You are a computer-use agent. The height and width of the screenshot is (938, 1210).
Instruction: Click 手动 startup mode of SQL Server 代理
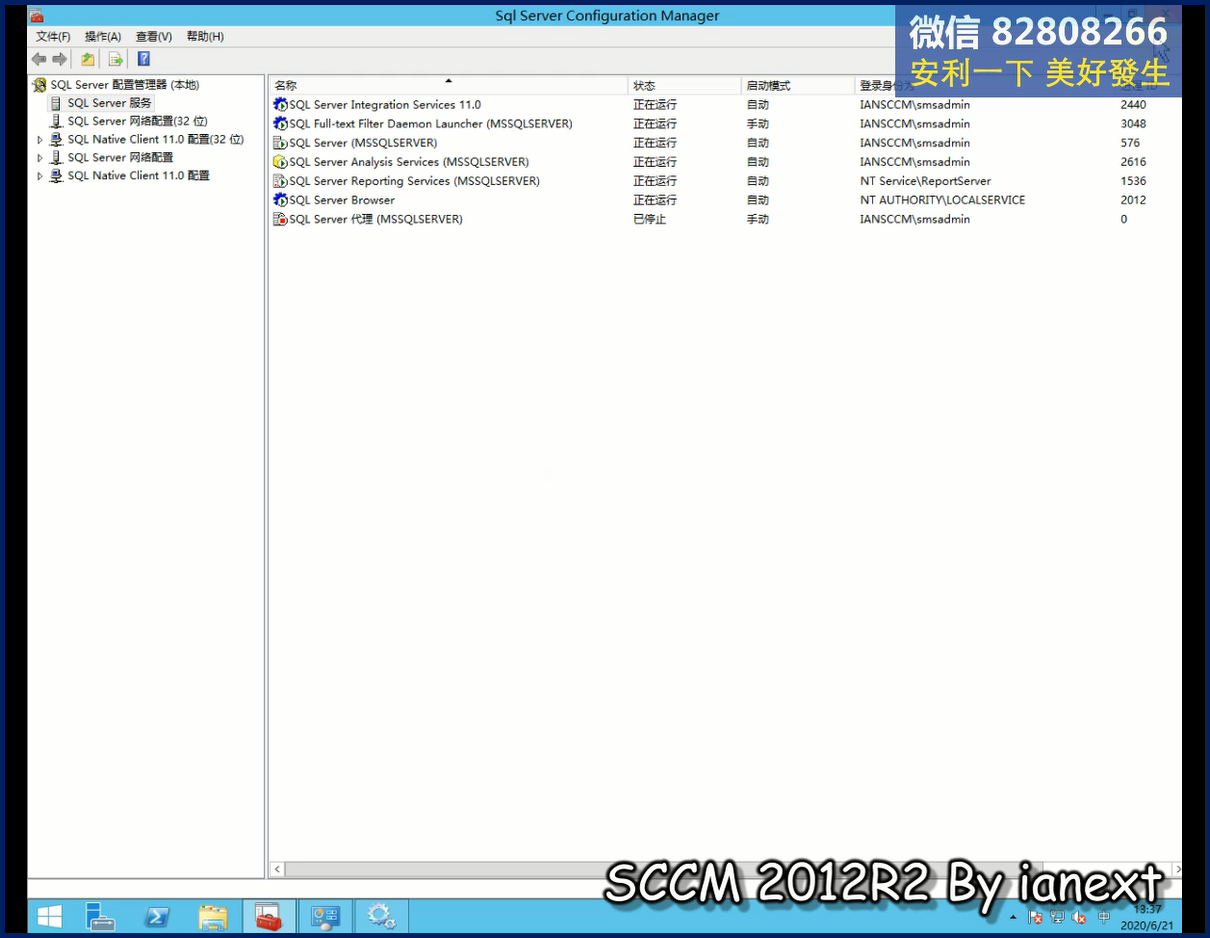pyautogui.click(x=758, y=219)
